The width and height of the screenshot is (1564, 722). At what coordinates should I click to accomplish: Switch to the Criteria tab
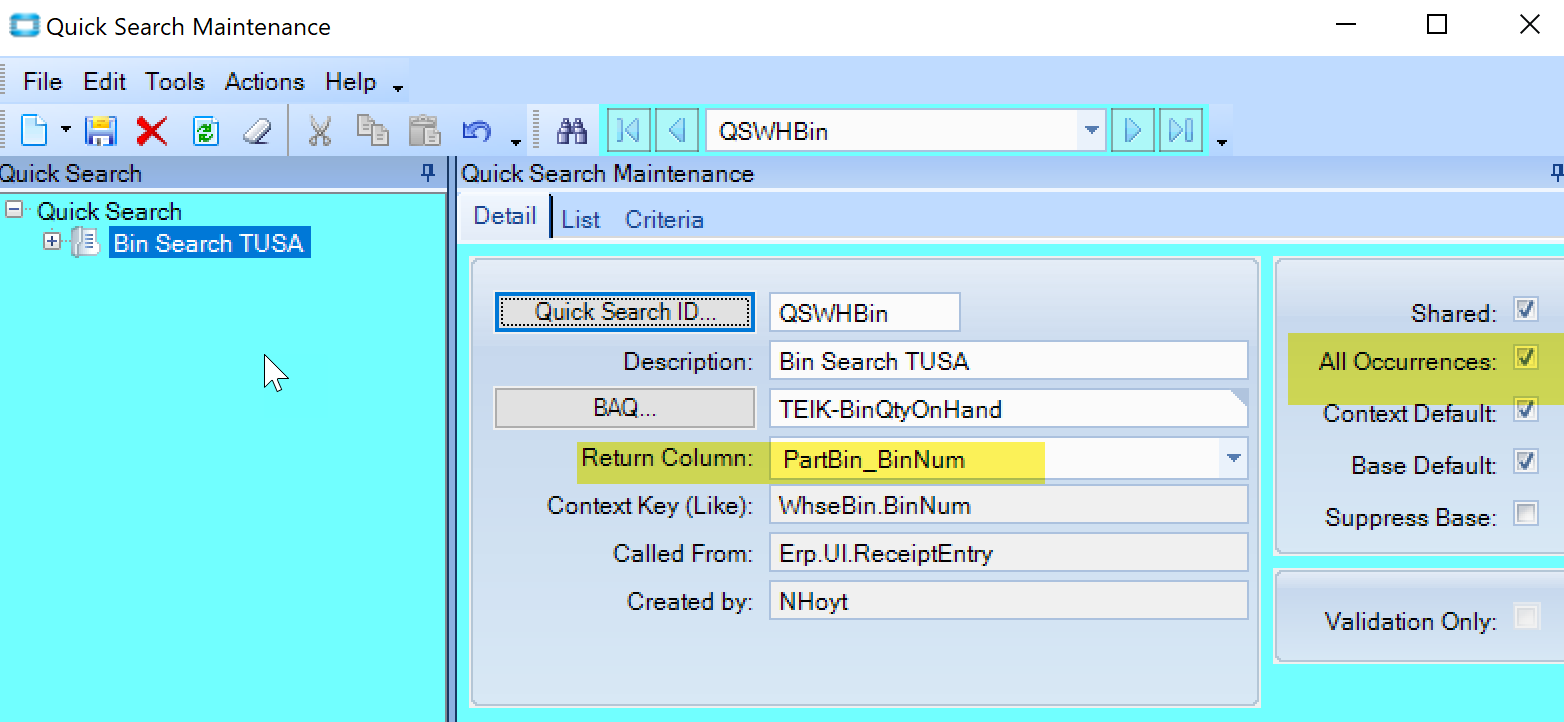point(664,220)
